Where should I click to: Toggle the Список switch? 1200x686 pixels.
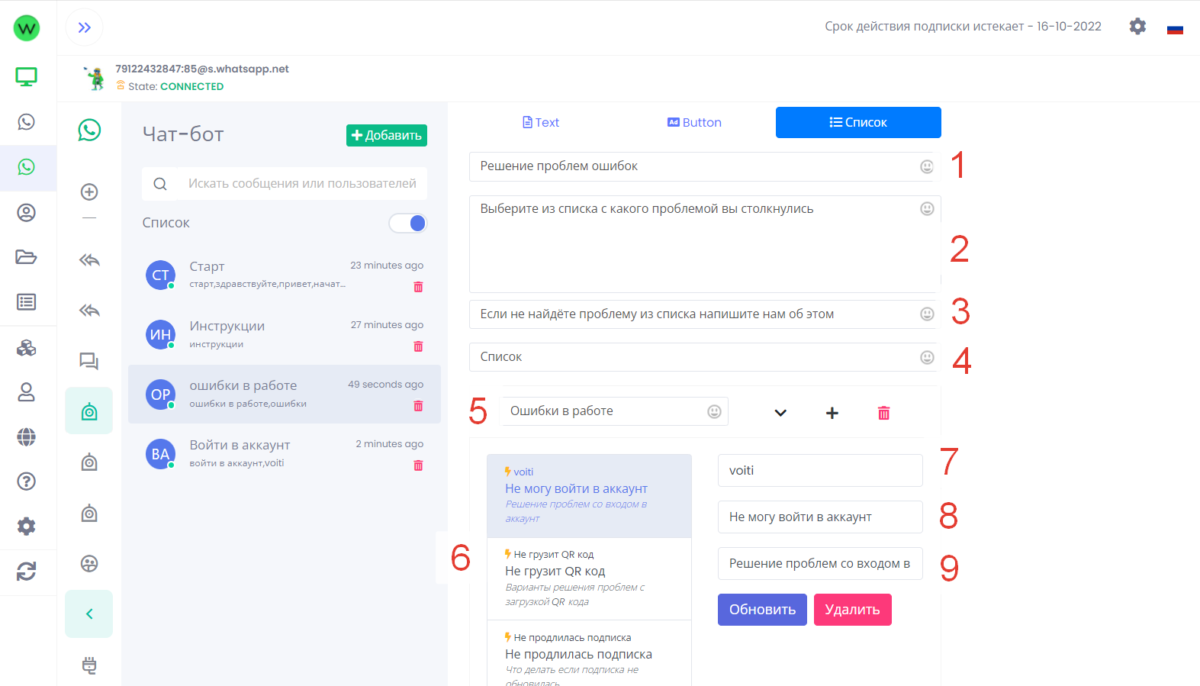pos(408,223)
